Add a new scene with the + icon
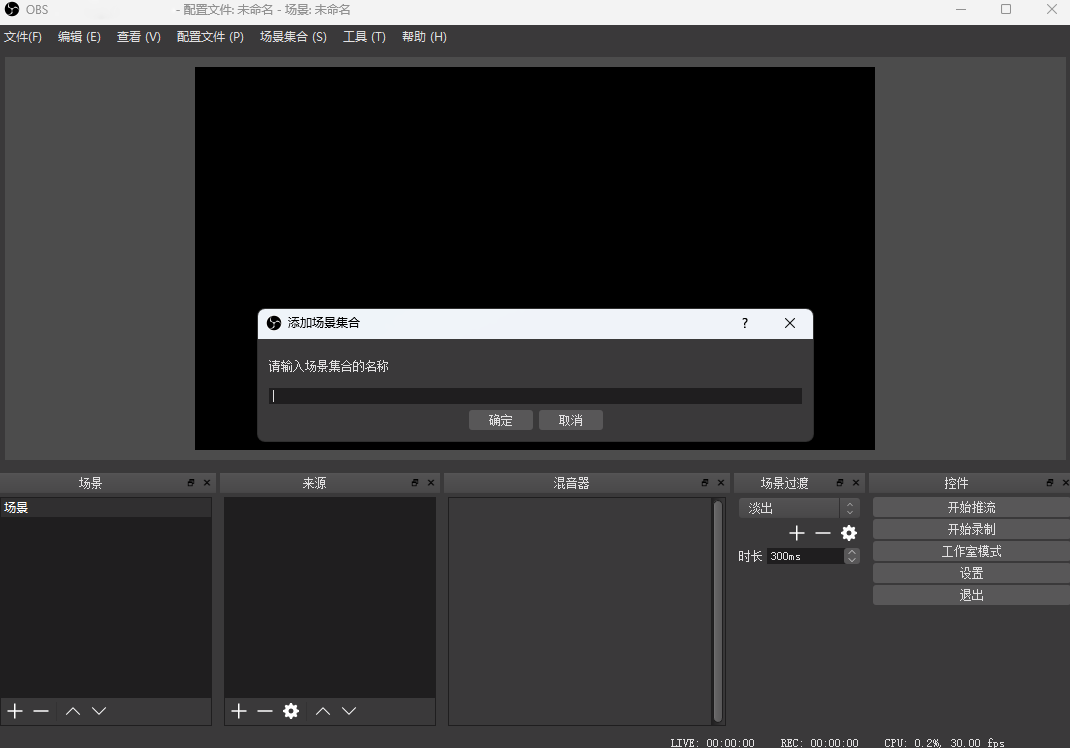This screenshot has width=1070, height=748. pyautogui.click(x=14, y=710)
